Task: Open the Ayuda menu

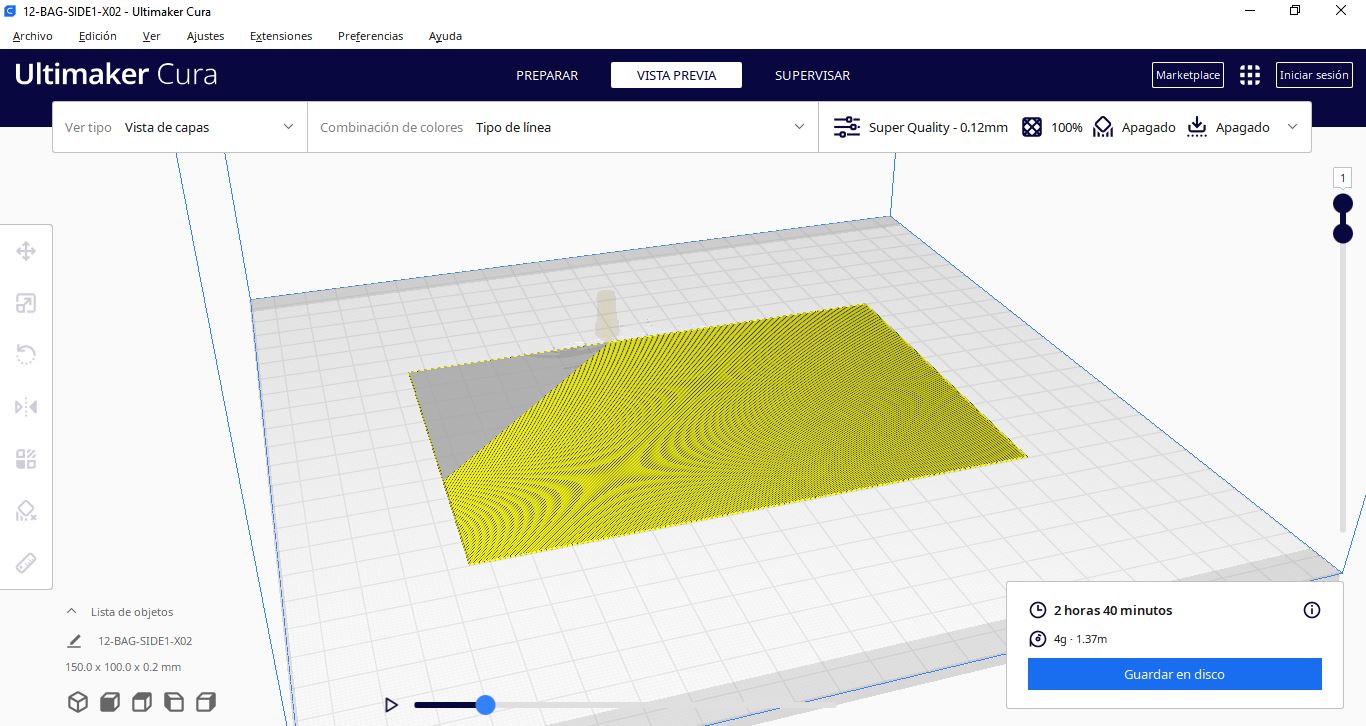Action: point(445,36)
